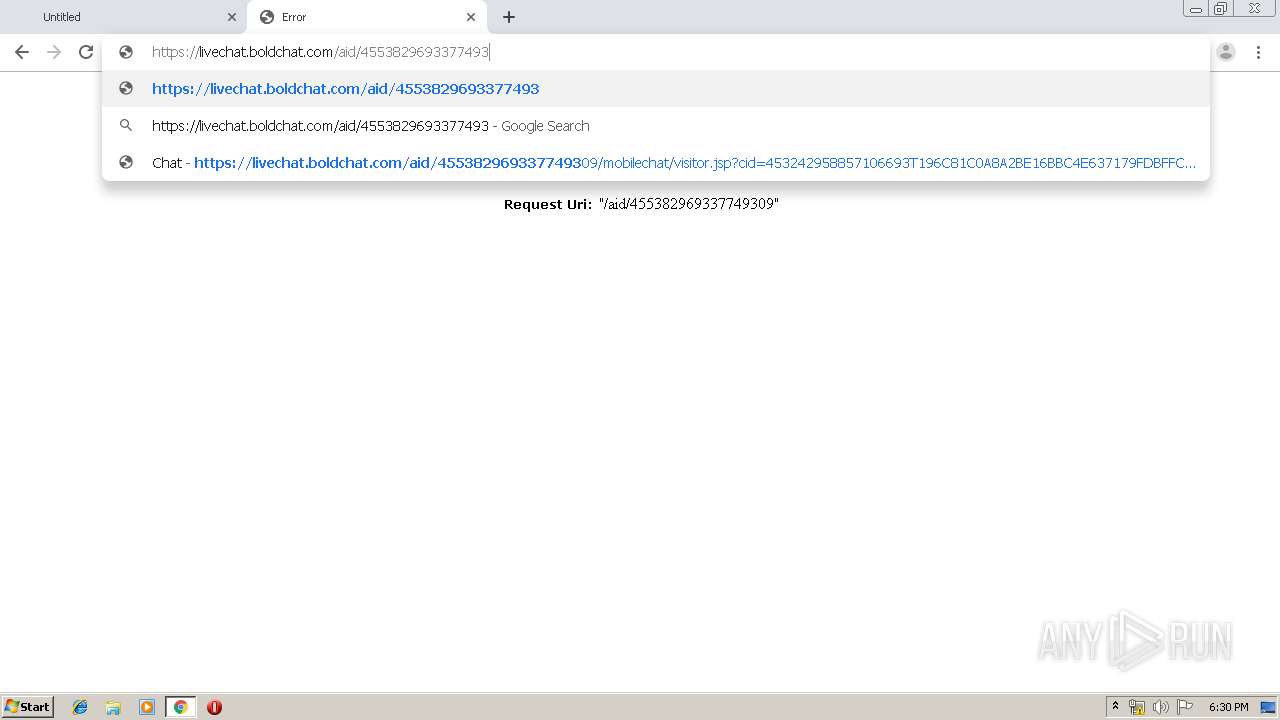This screenshot has height=720, width=1280.
Task: Click globe icon of first suggestion
Action: 126,89
